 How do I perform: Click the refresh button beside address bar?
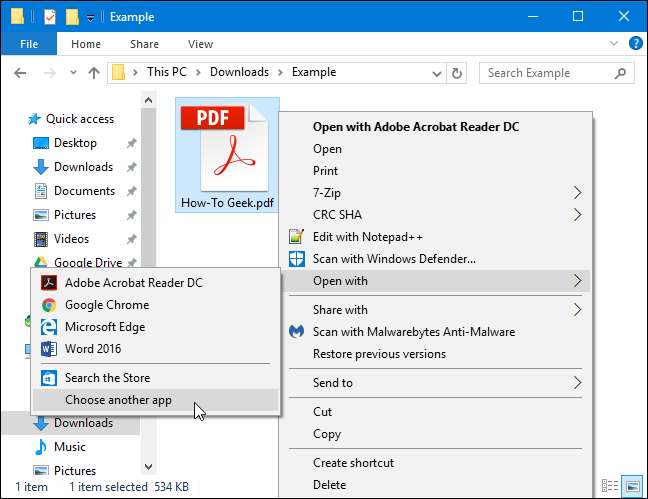[457, 73]
